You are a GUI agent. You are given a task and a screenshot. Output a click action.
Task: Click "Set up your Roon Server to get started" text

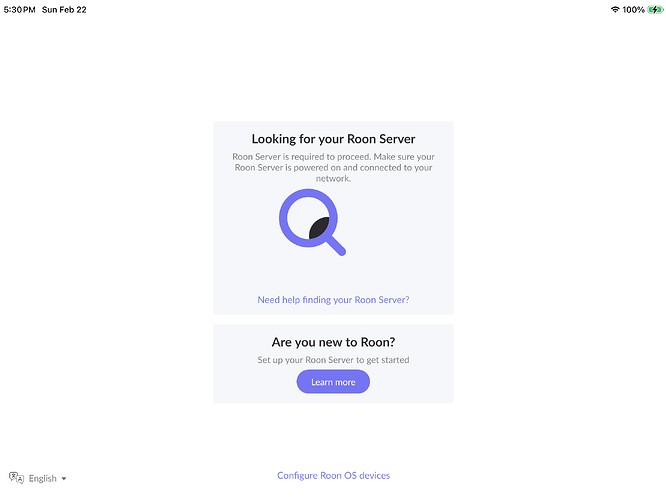point(333,360)
